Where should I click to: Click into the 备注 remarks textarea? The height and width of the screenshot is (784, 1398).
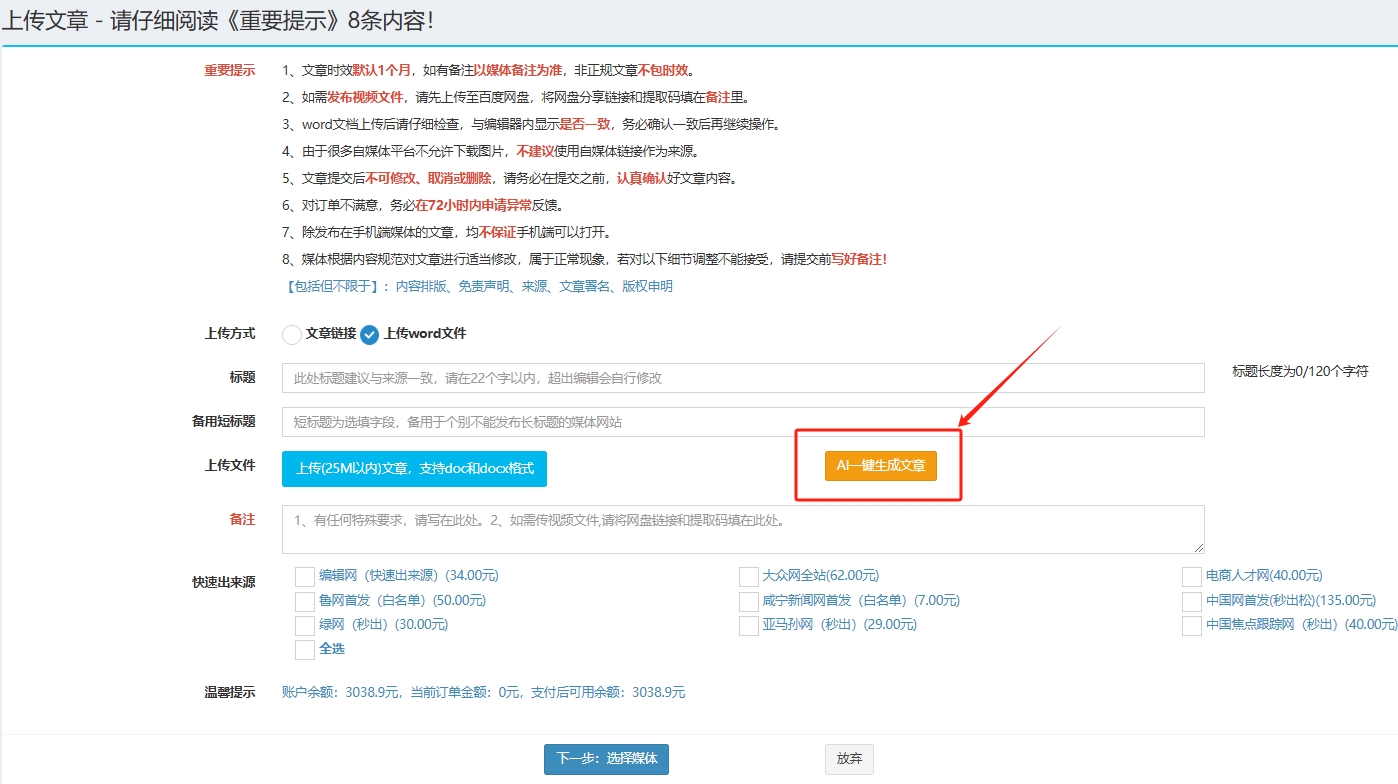tap(742, 529)
